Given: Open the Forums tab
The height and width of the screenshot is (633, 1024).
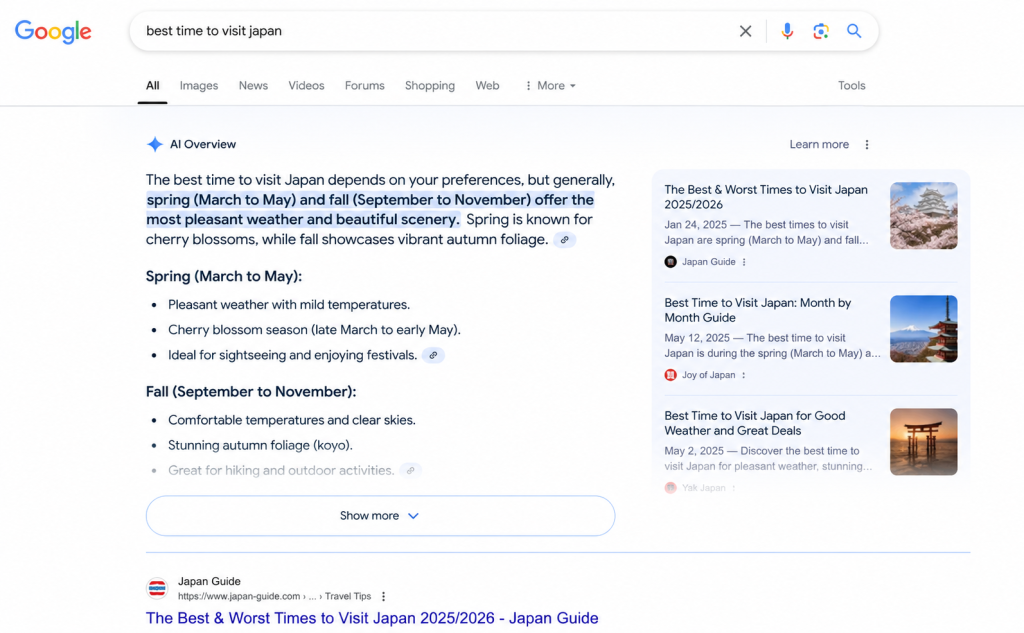Looking at the screenshot, I should 364,86.
